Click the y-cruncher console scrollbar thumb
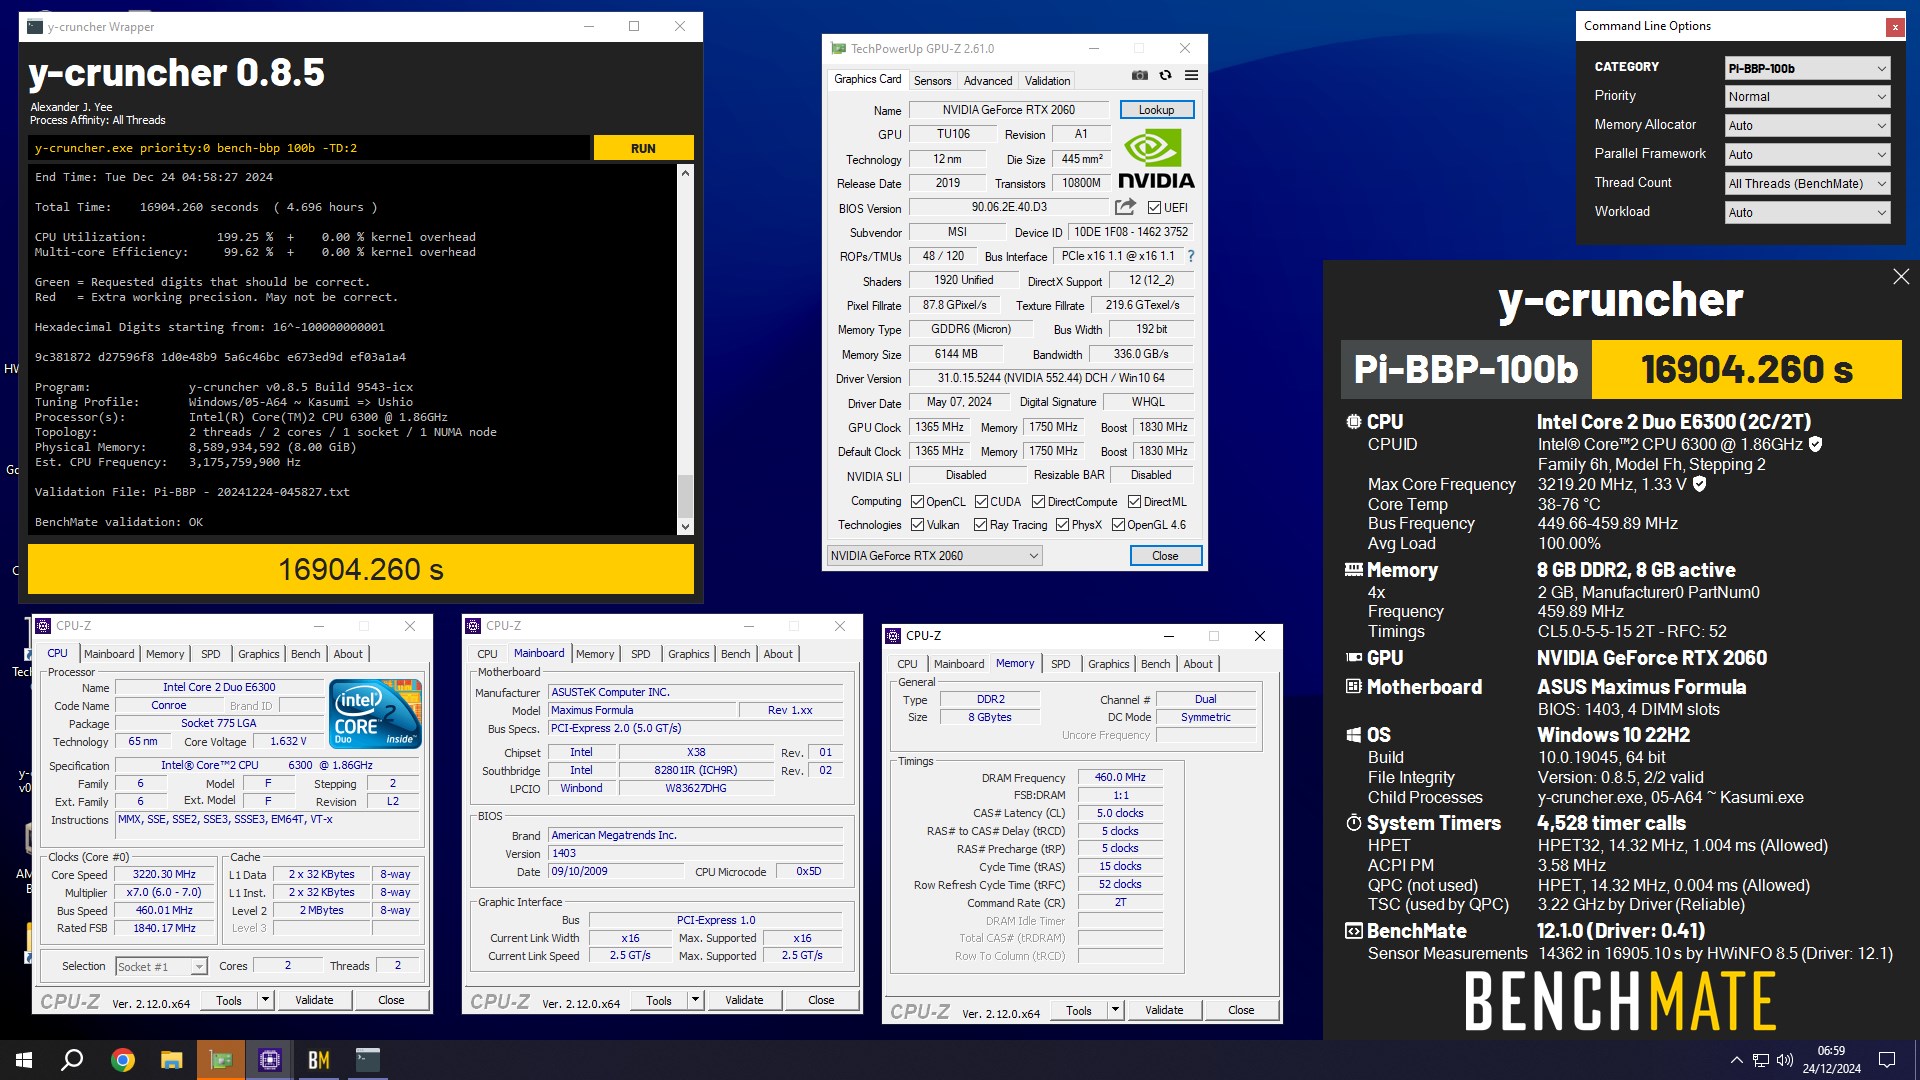1920x1080 pixels. coord(685,496)
